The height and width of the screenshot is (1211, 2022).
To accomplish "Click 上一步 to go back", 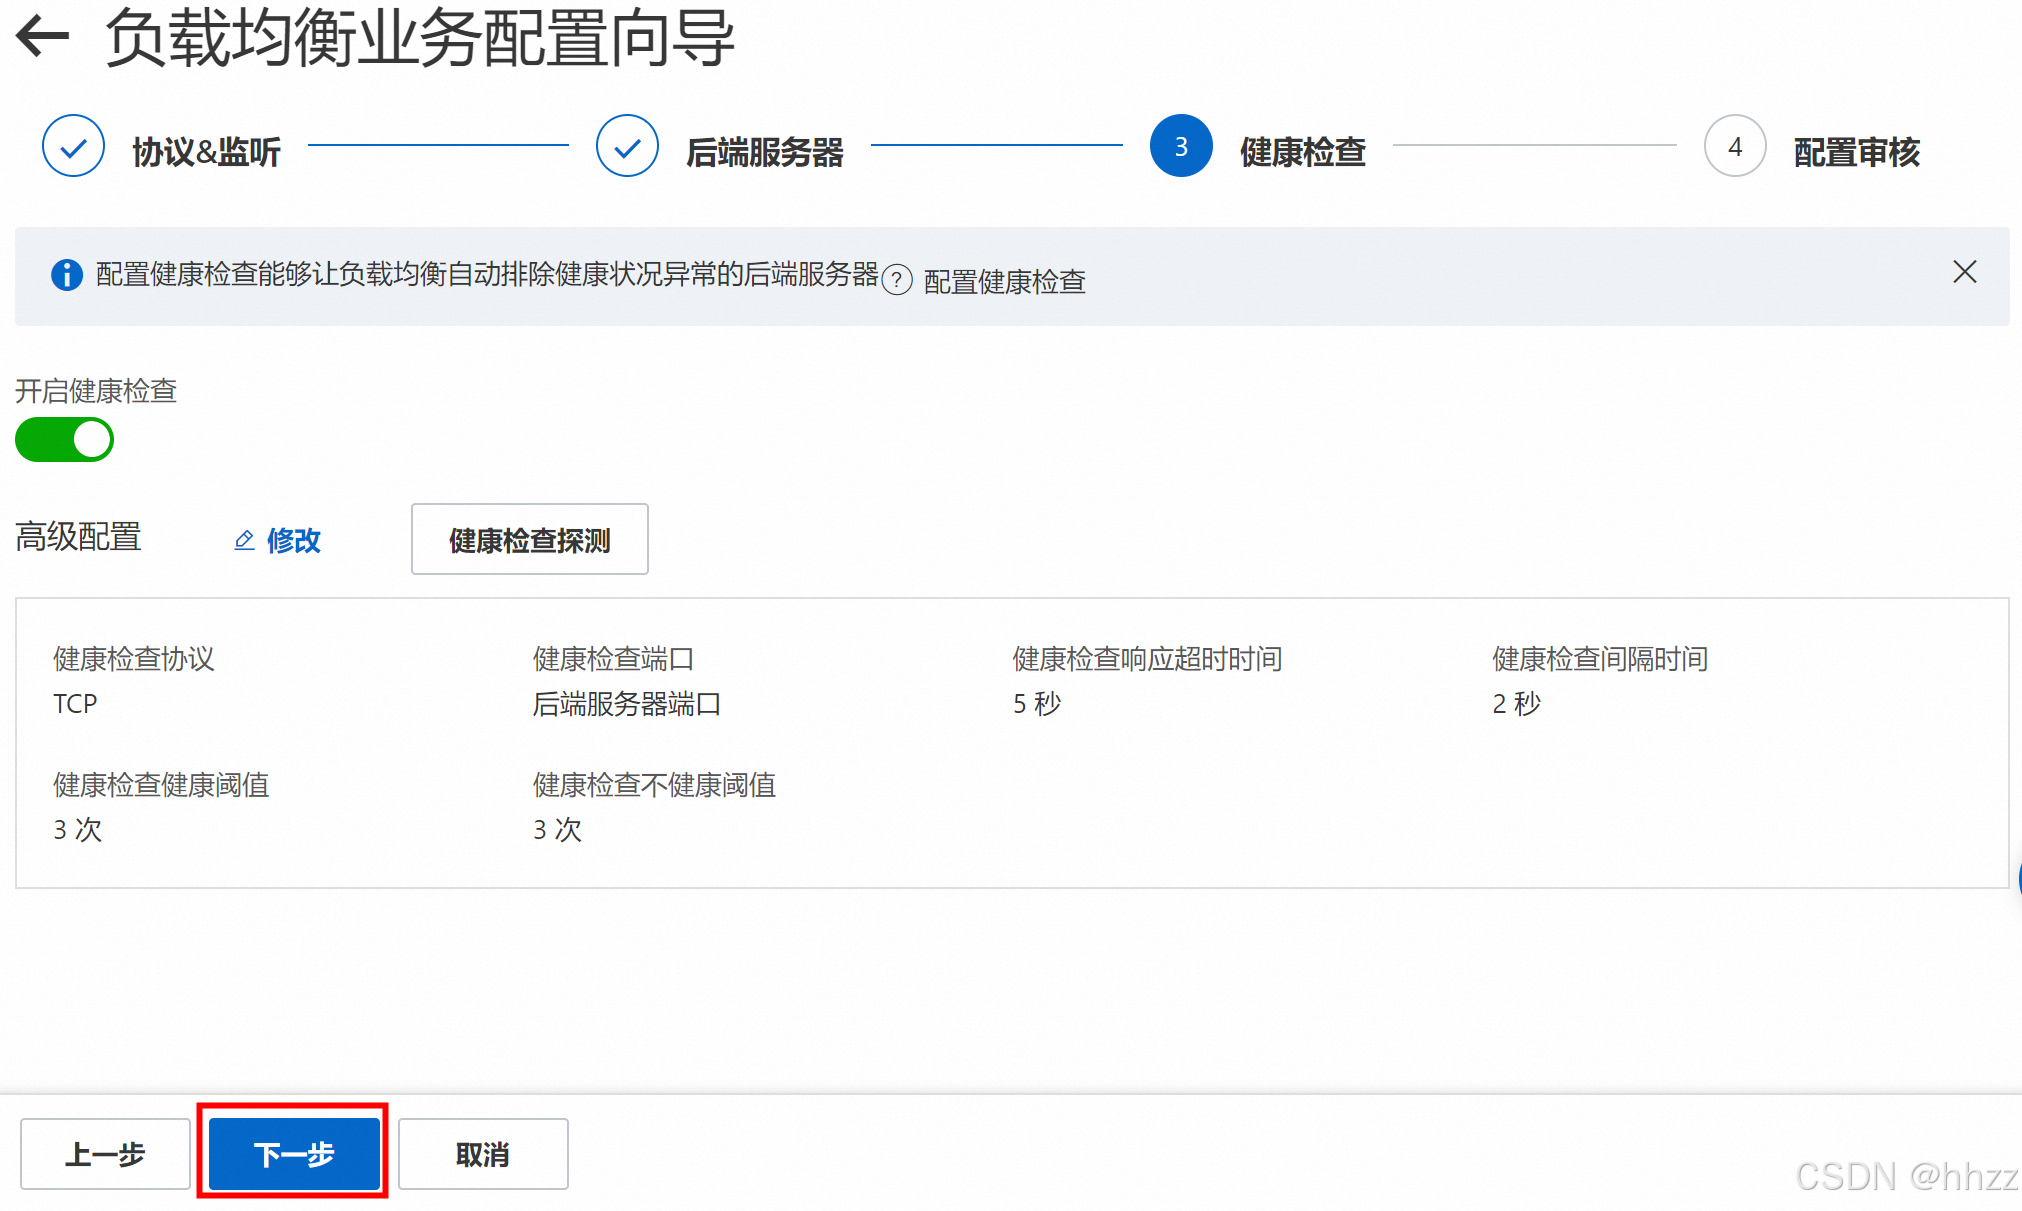I will [105, 1154].
